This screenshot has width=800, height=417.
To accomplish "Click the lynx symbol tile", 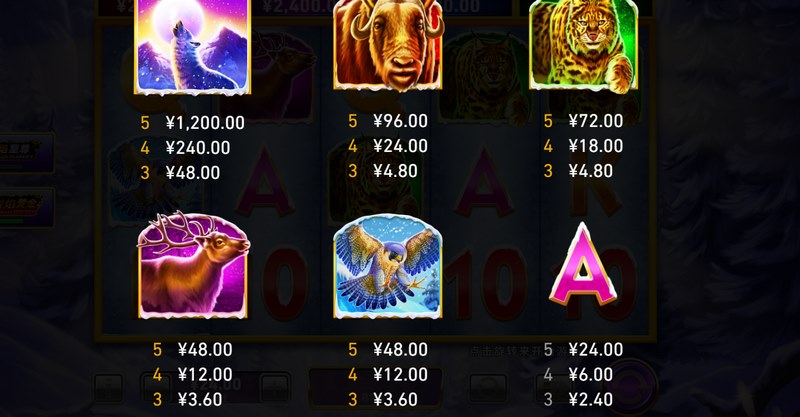I will pos(584,45).
